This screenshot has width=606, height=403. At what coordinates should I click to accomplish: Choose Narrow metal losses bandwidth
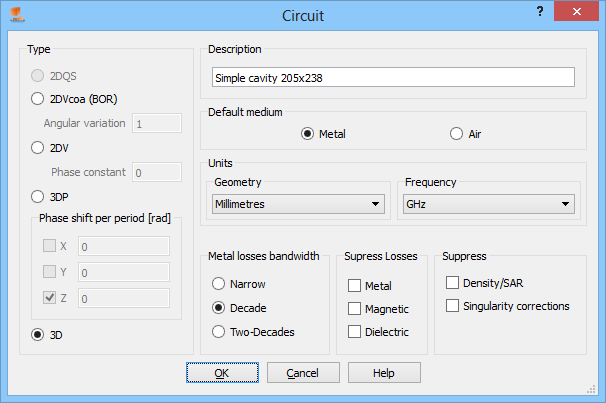(x=219, y=285)
